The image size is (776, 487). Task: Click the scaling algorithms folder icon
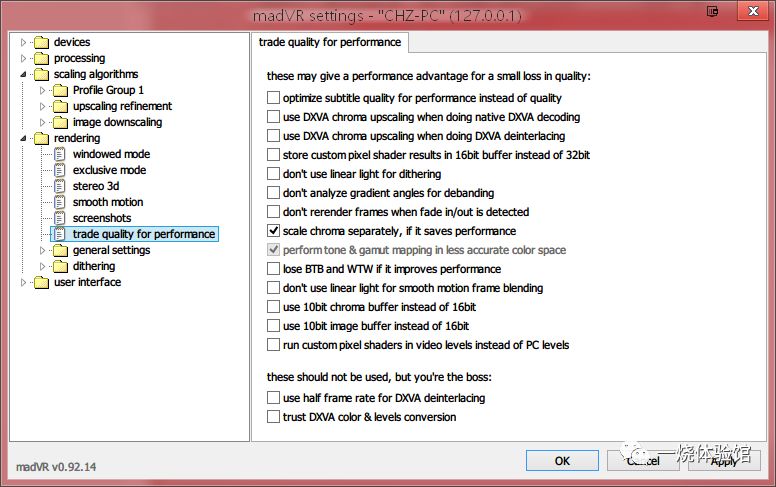click(x=42, y=74)
